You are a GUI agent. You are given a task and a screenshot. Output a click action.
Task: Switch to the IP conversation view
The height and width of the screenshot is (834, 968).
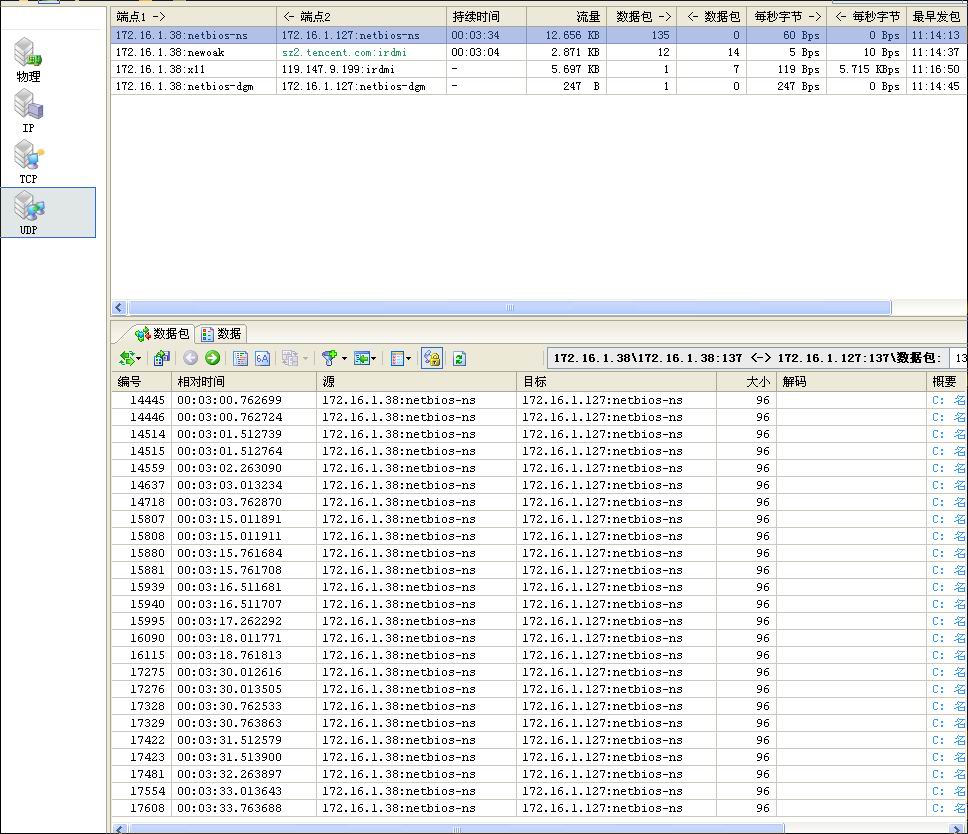click(28, 110)
